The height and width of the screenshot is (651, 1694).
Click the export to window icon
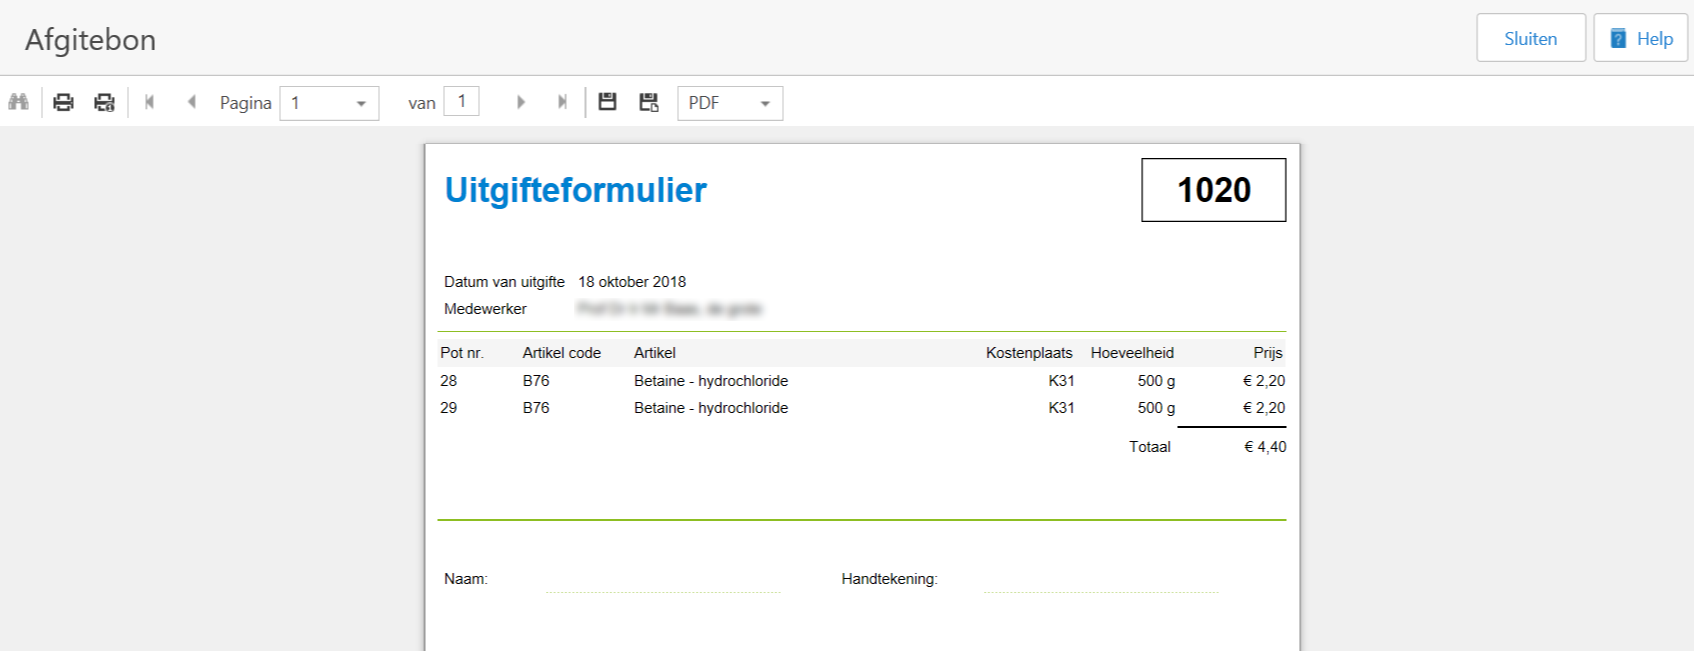pyautogui.click(x=649, y=102)
